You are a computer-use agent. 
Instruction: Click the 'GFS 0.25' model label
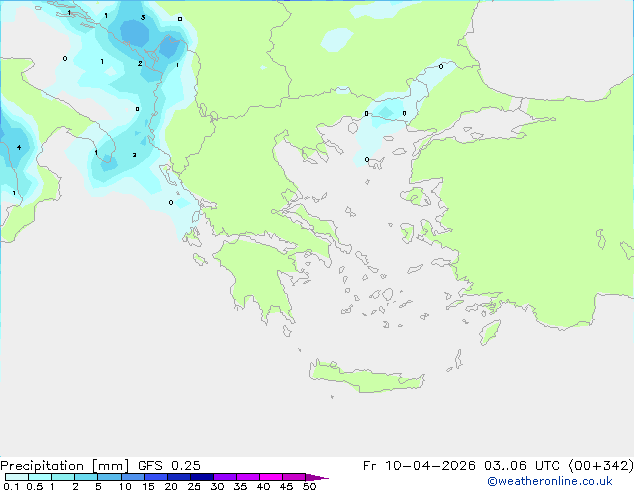click(169, 466)
